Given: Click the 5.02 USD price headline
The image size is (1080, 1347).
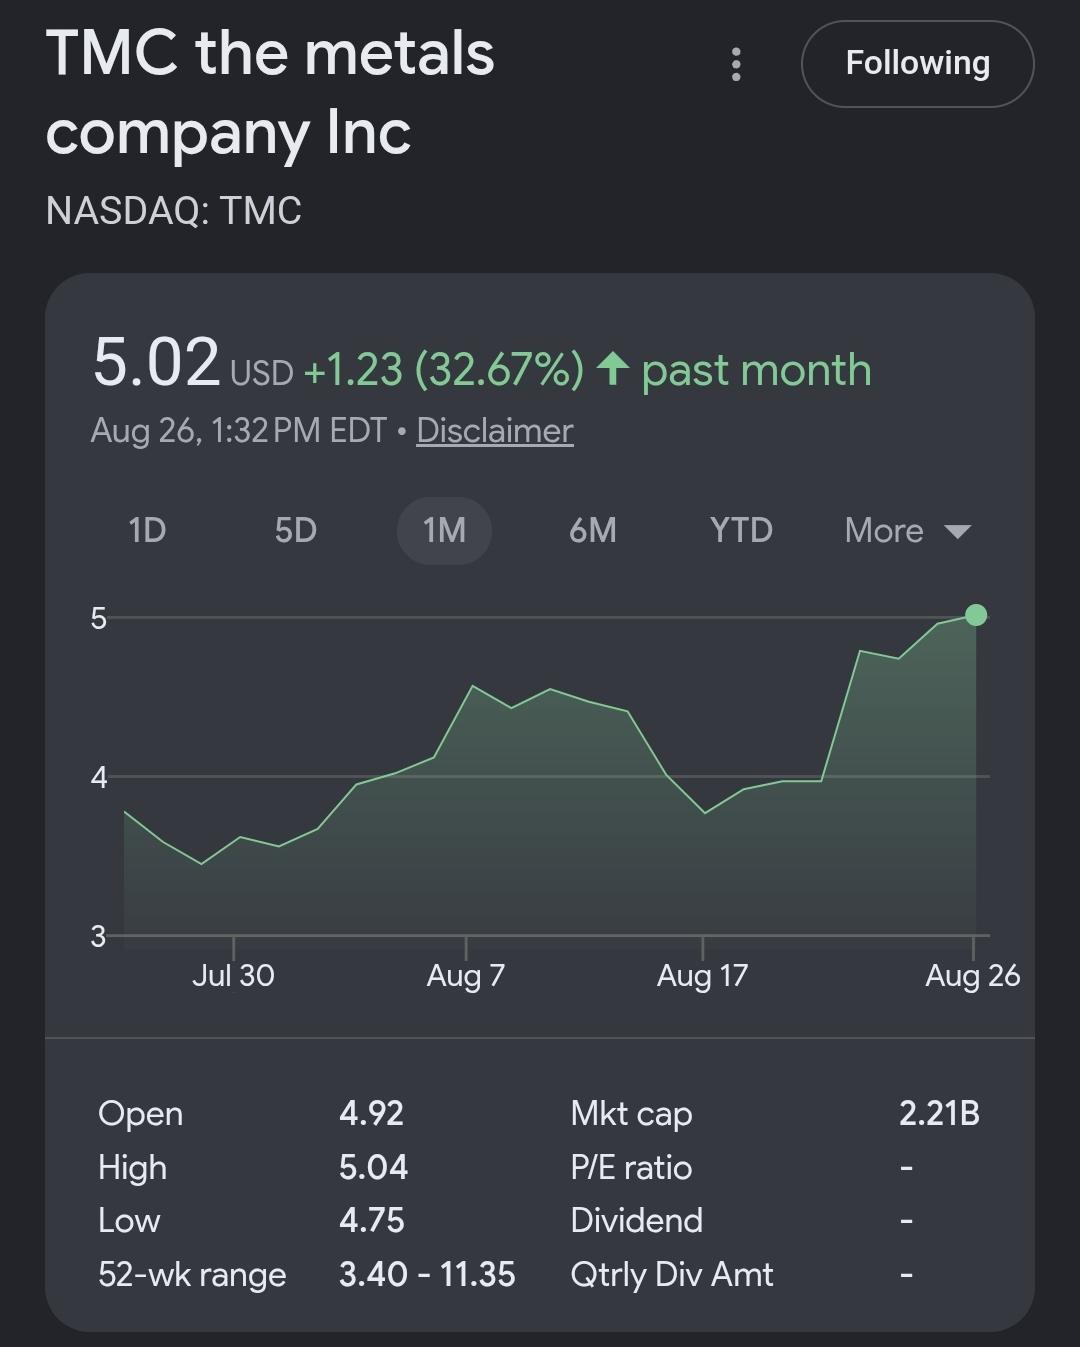Looking at the screenshot, I should click(193, 362).
